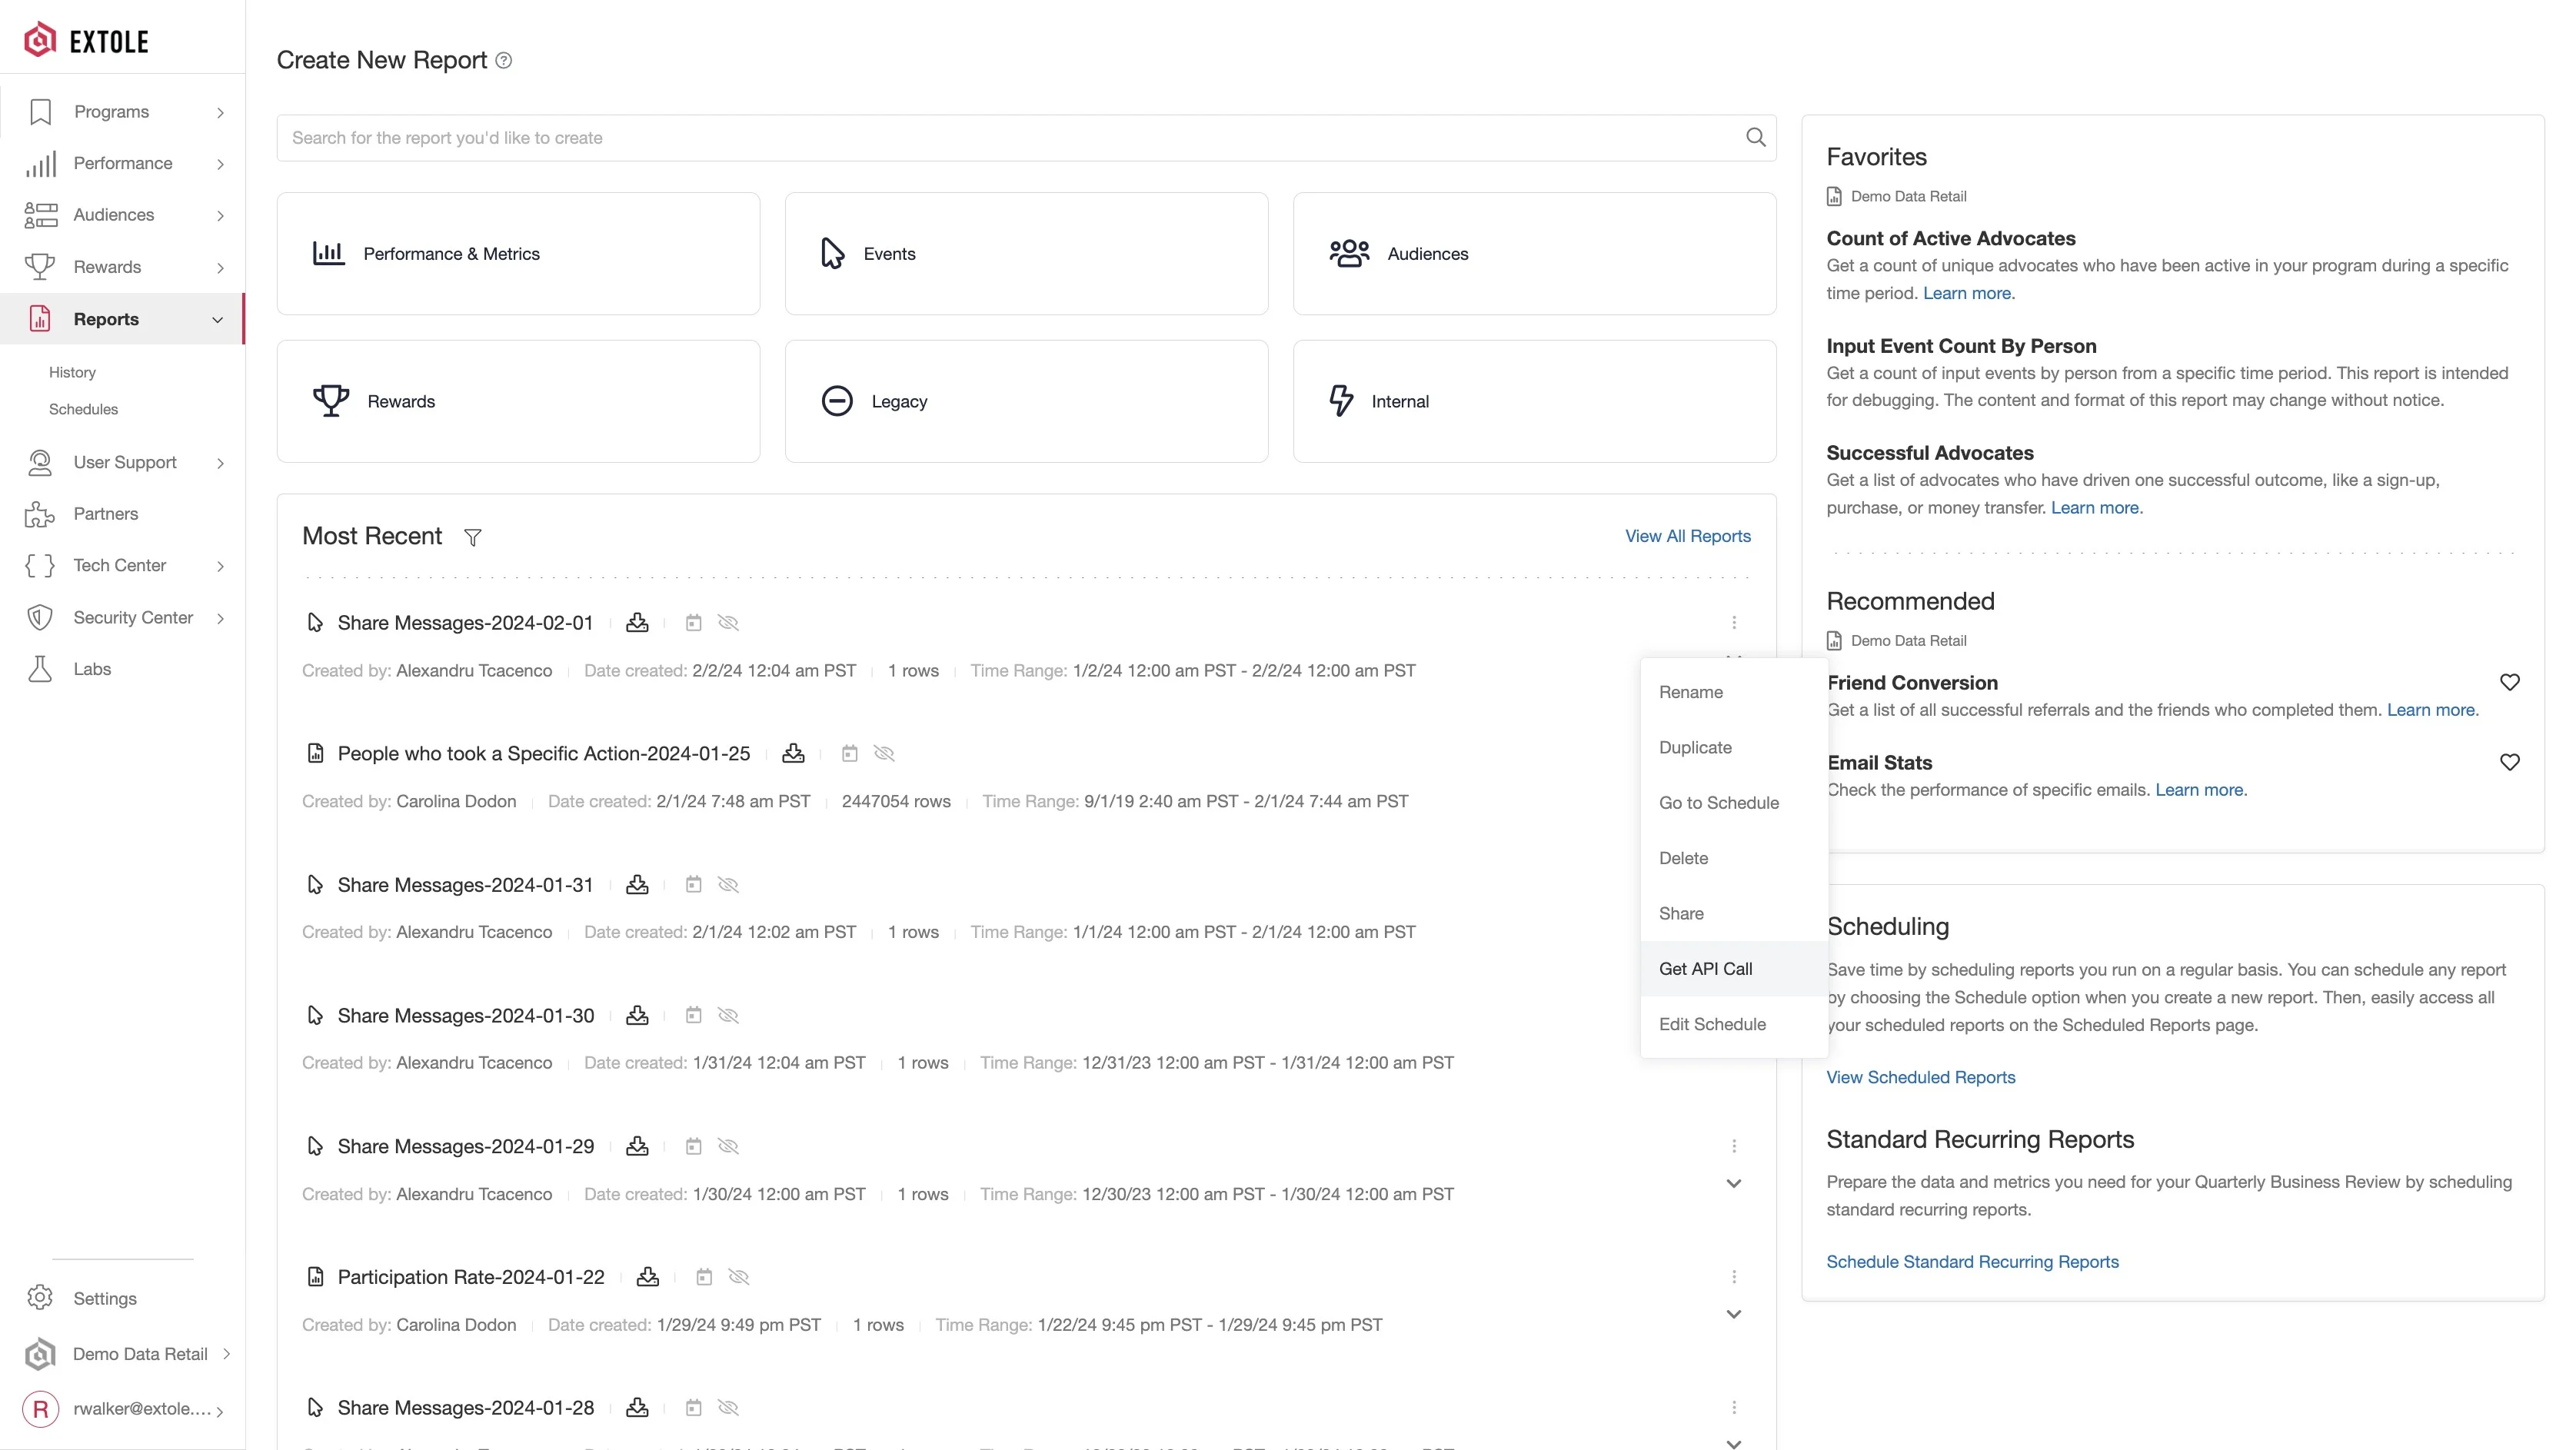Favorite the Friend Conversion report heart

(x=2509, y=683)
